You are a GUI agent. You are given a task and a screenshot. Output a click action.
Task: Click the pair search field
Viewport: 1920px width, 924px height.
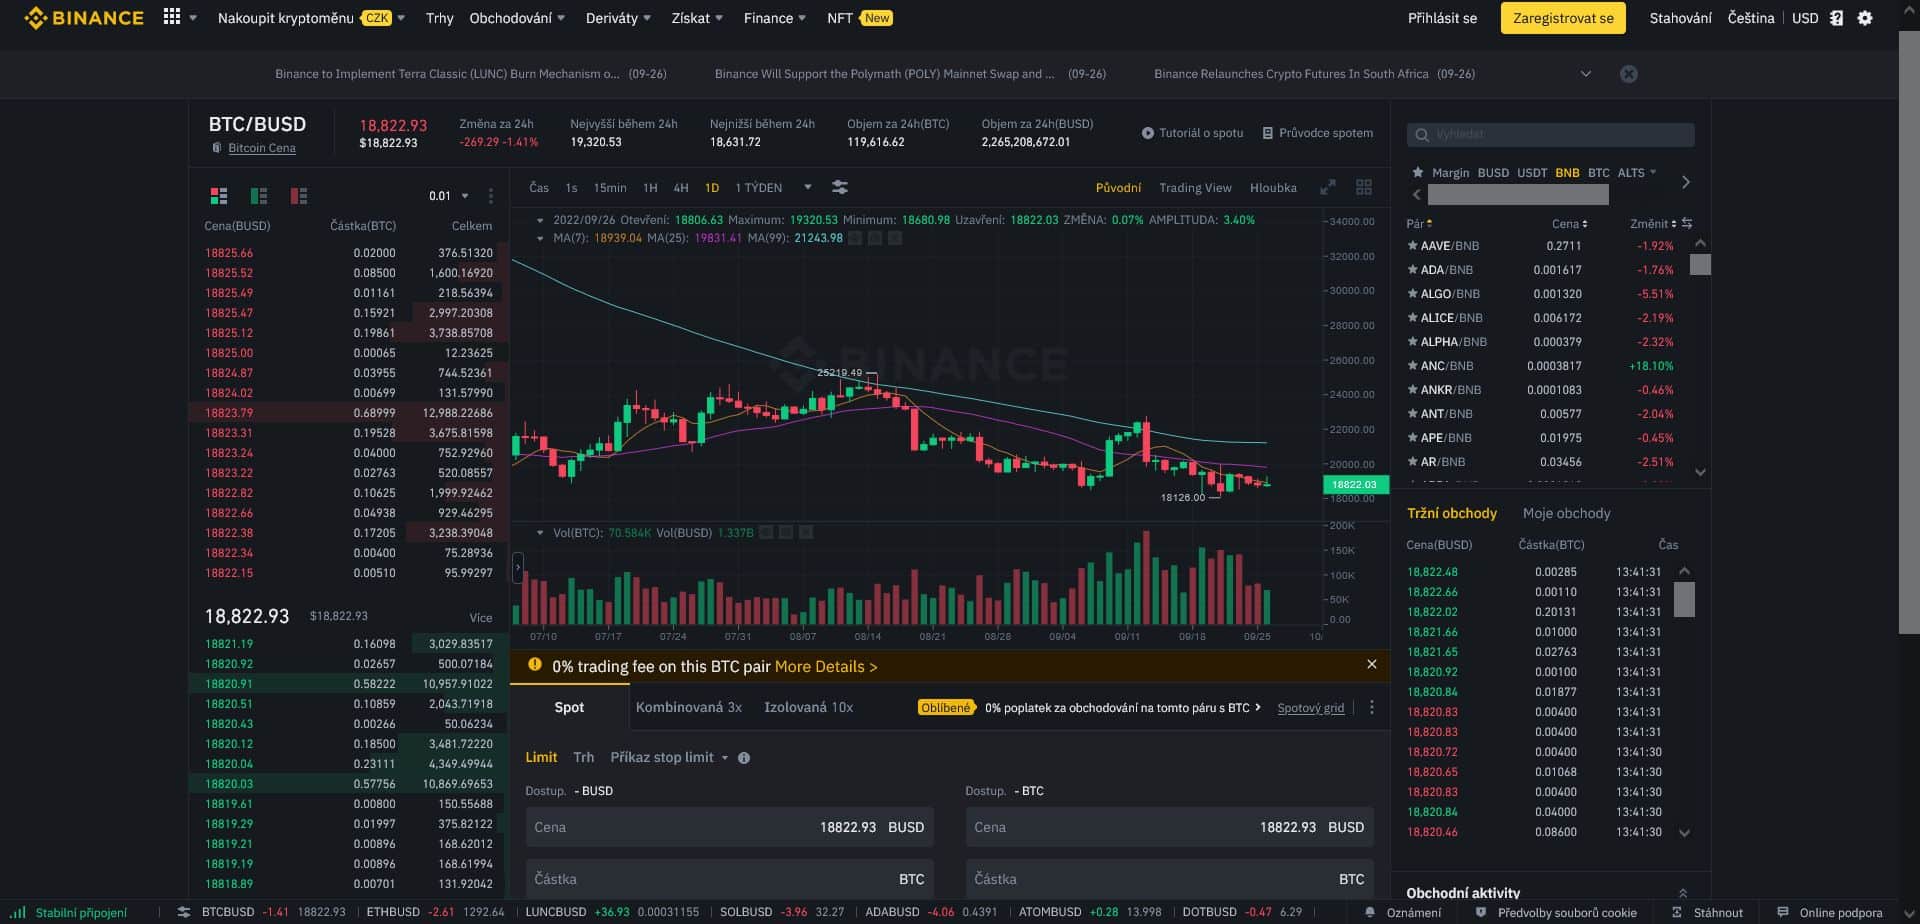pos(1551,134)
